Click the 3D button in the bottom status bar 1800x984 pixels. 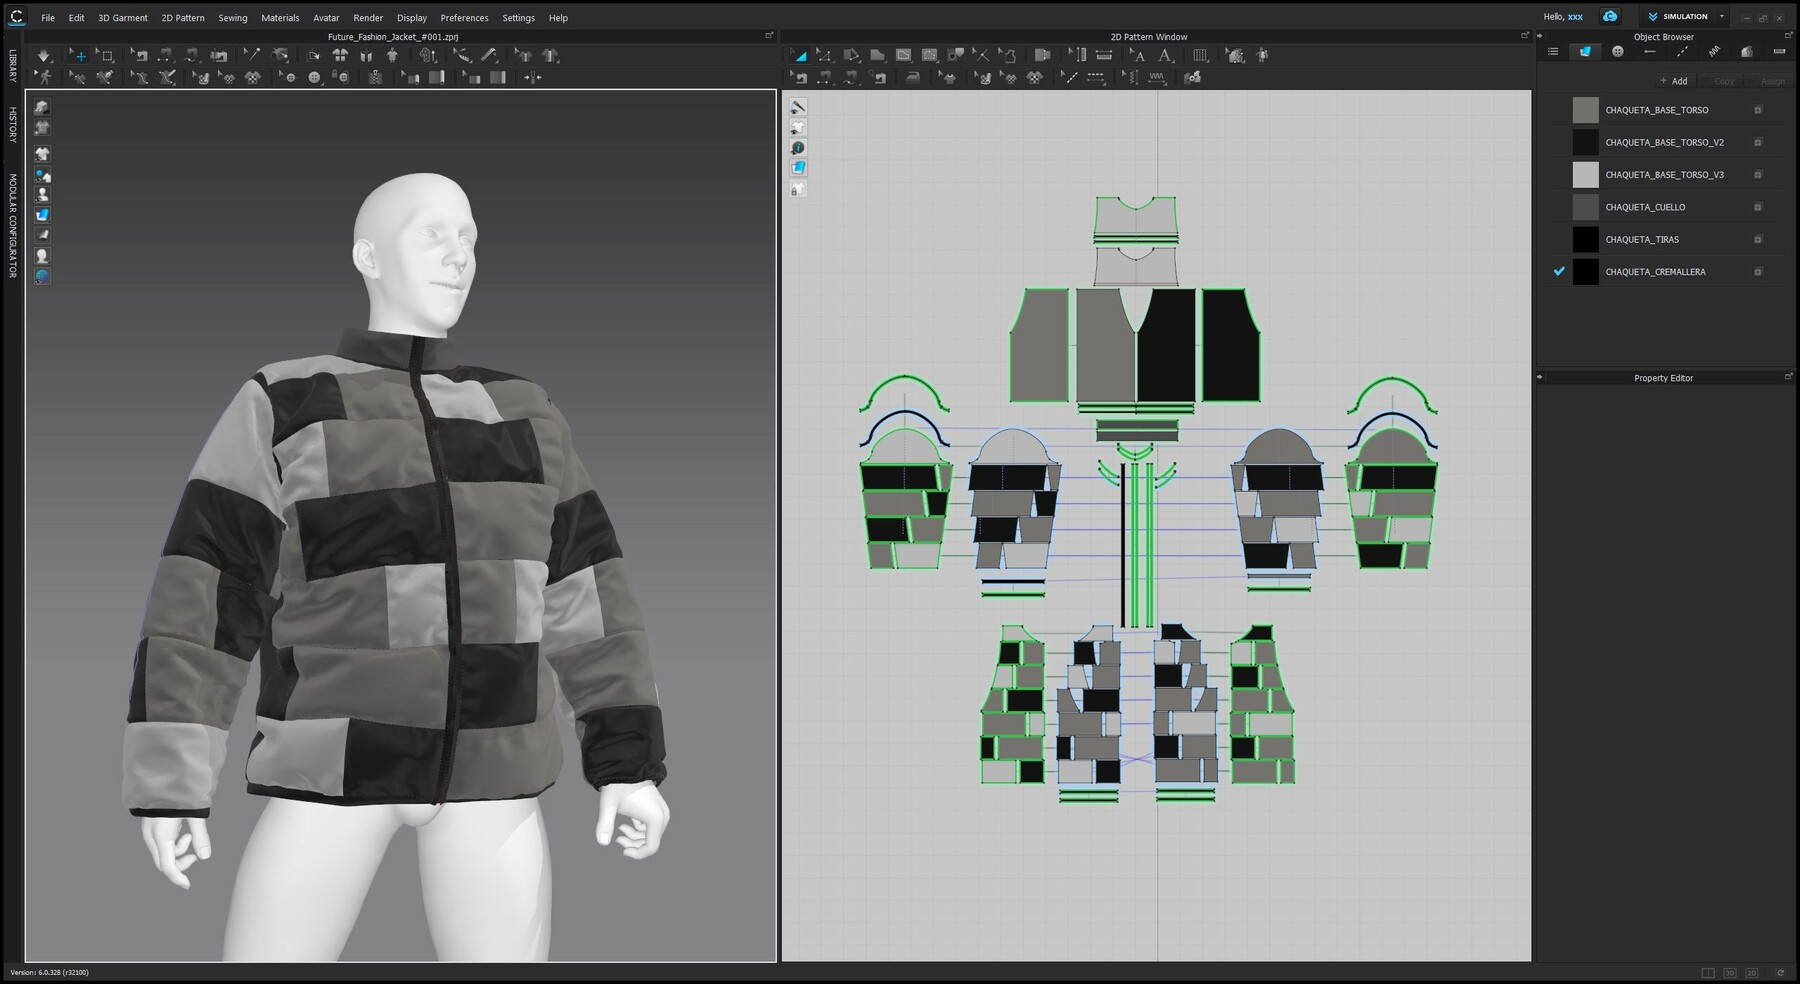pos(1730,972)
